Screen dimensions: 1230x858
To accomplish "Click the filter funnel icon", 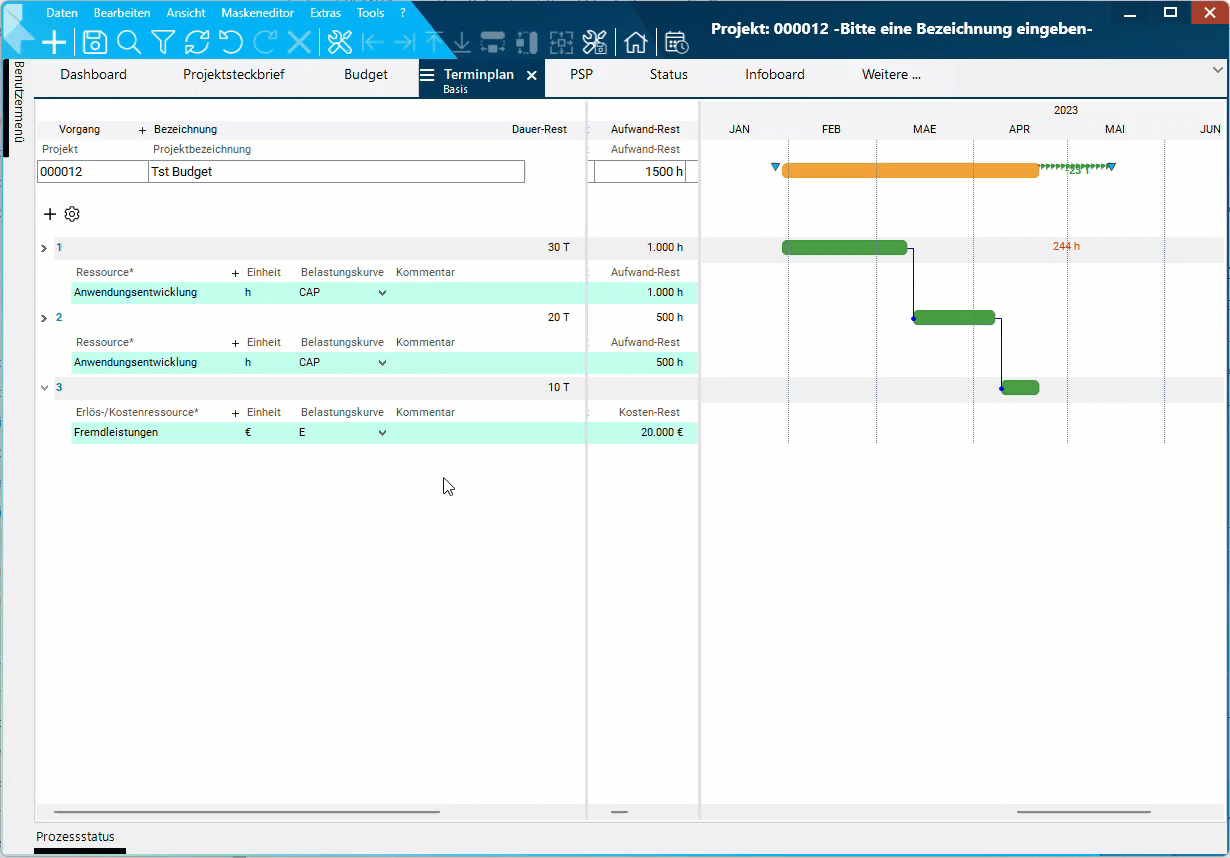I will pyautogui.click(x=163, y=42).
